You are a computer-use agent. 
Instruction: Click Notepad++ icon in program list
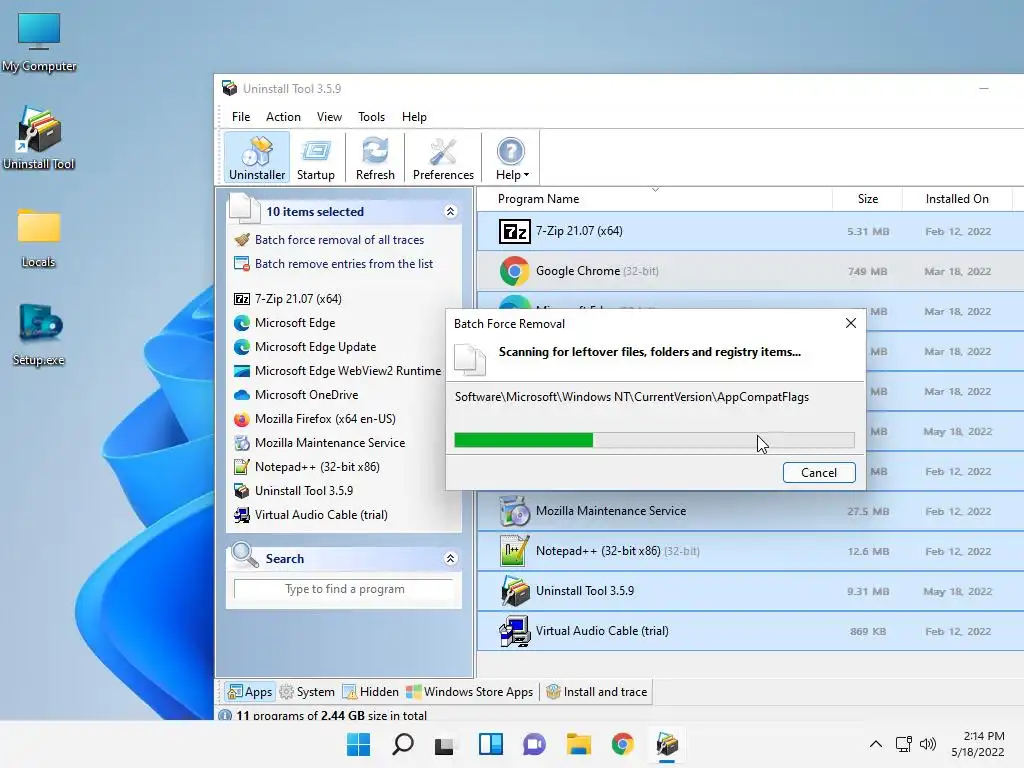(515, 551)
